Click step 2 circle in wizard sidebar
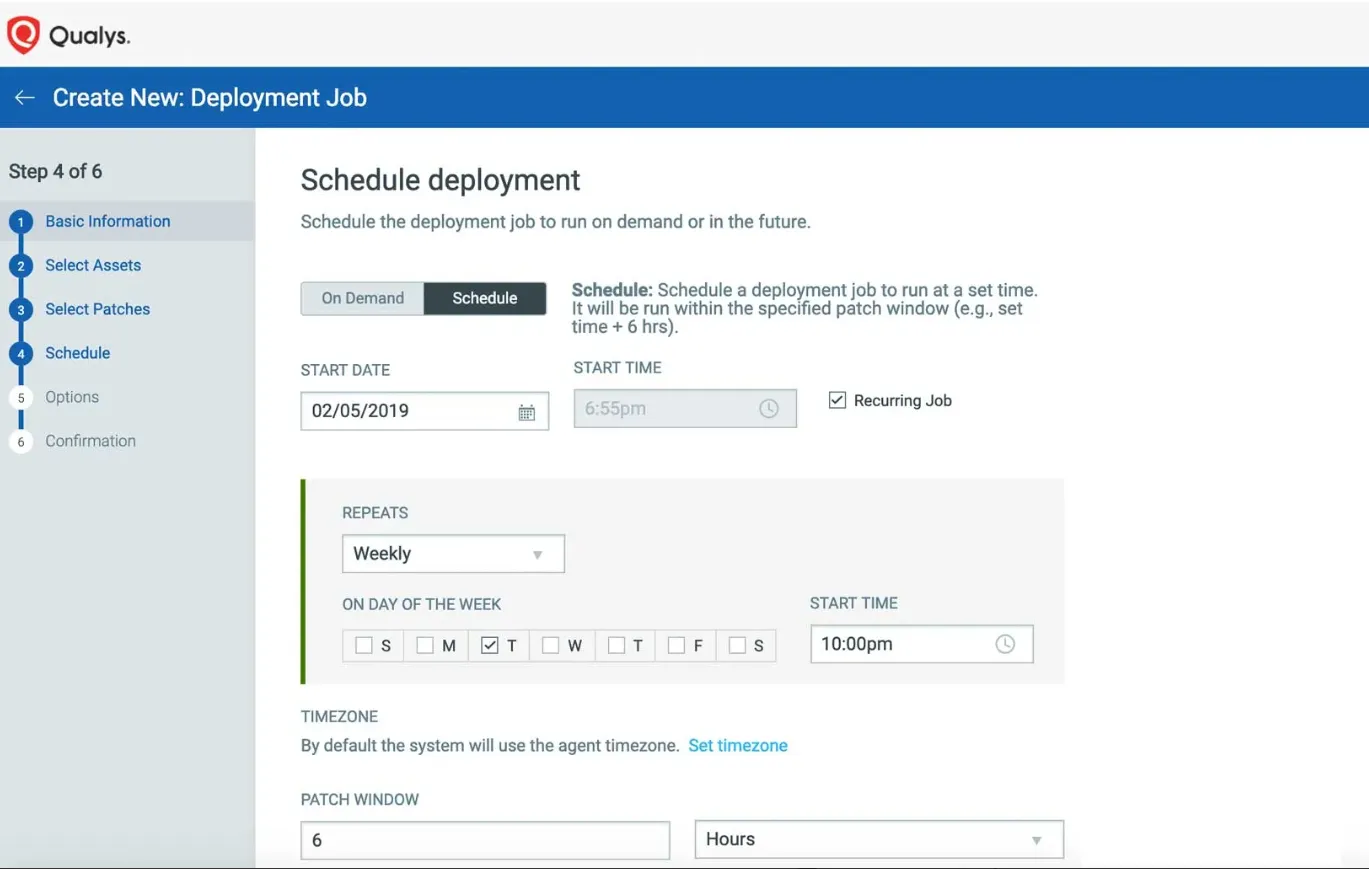The width and height of the screenshot is (1369, 869). coord(21,266)
